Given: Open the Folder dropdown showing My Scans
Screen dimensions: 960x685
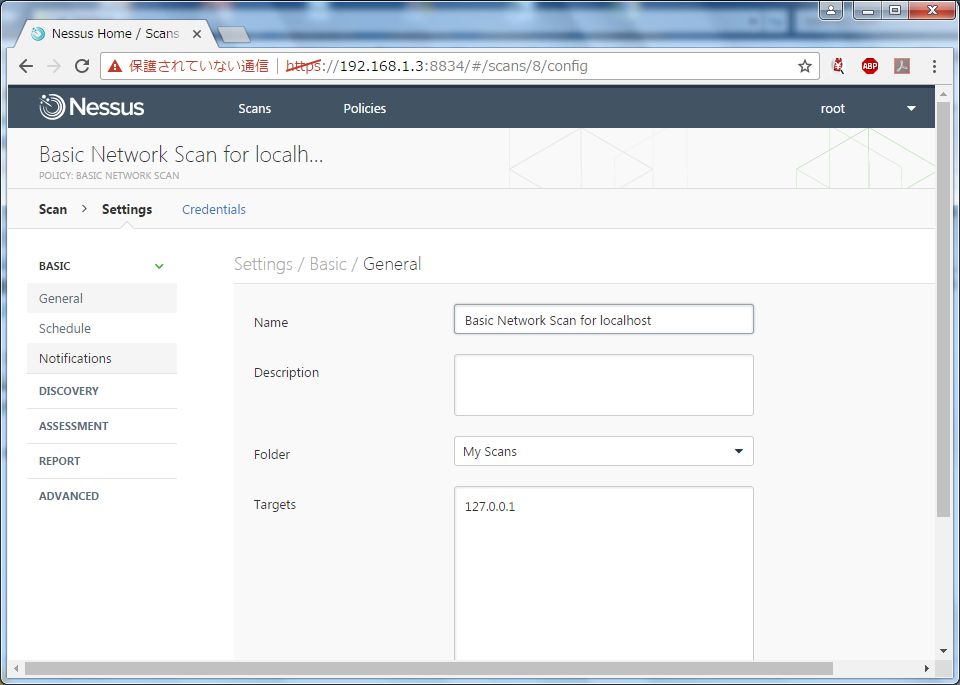Looking at the screenshot, I should [x=604, y=451].
